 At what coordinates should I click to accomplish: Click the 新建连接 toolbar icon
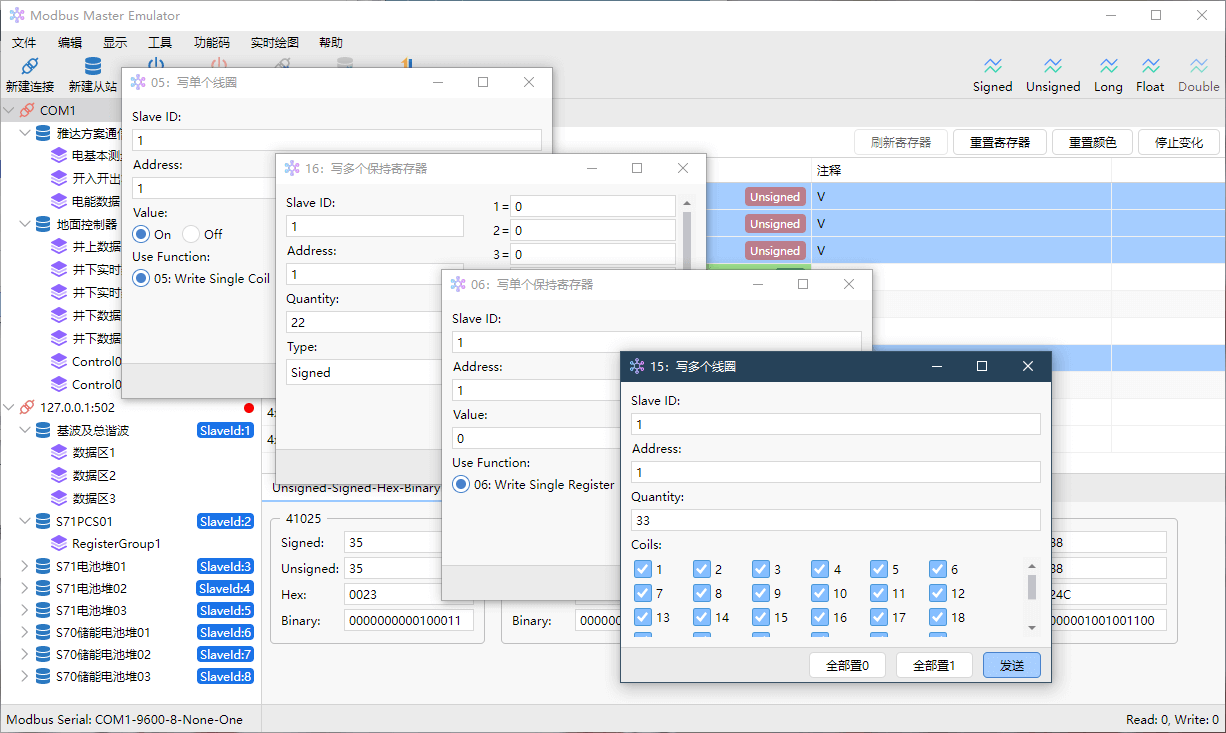(x=29, y=66)
